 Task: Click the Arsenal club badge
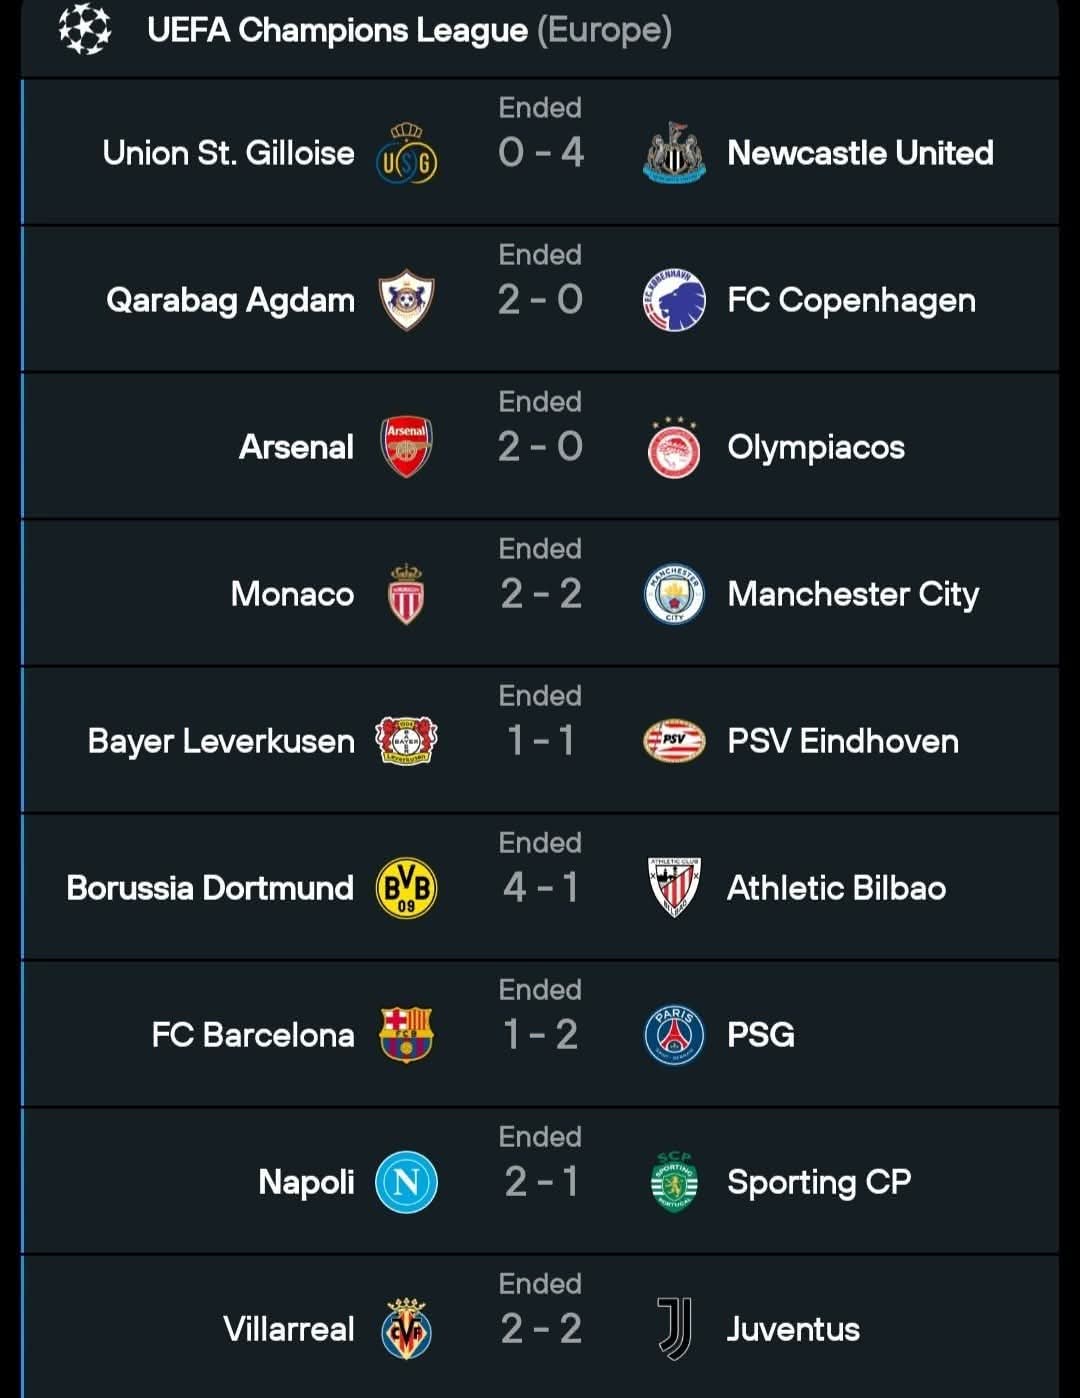point(406,446)
